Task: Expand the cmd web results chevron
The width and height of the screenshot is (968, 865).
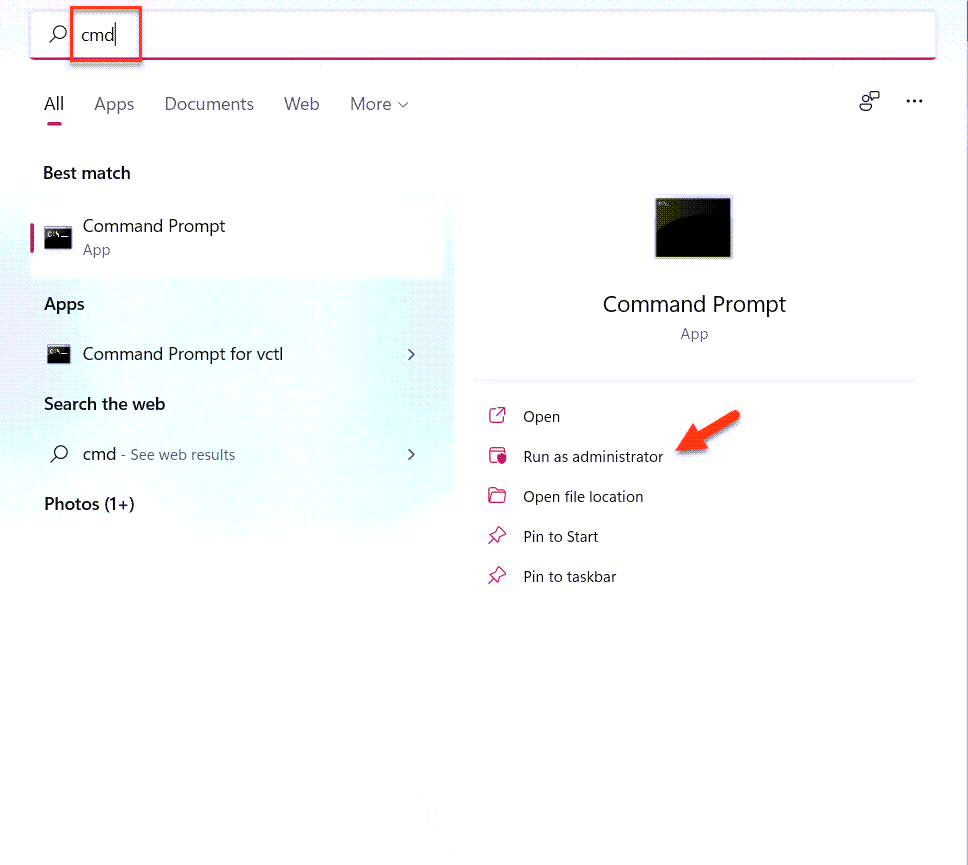Action: tap(412, 454)
